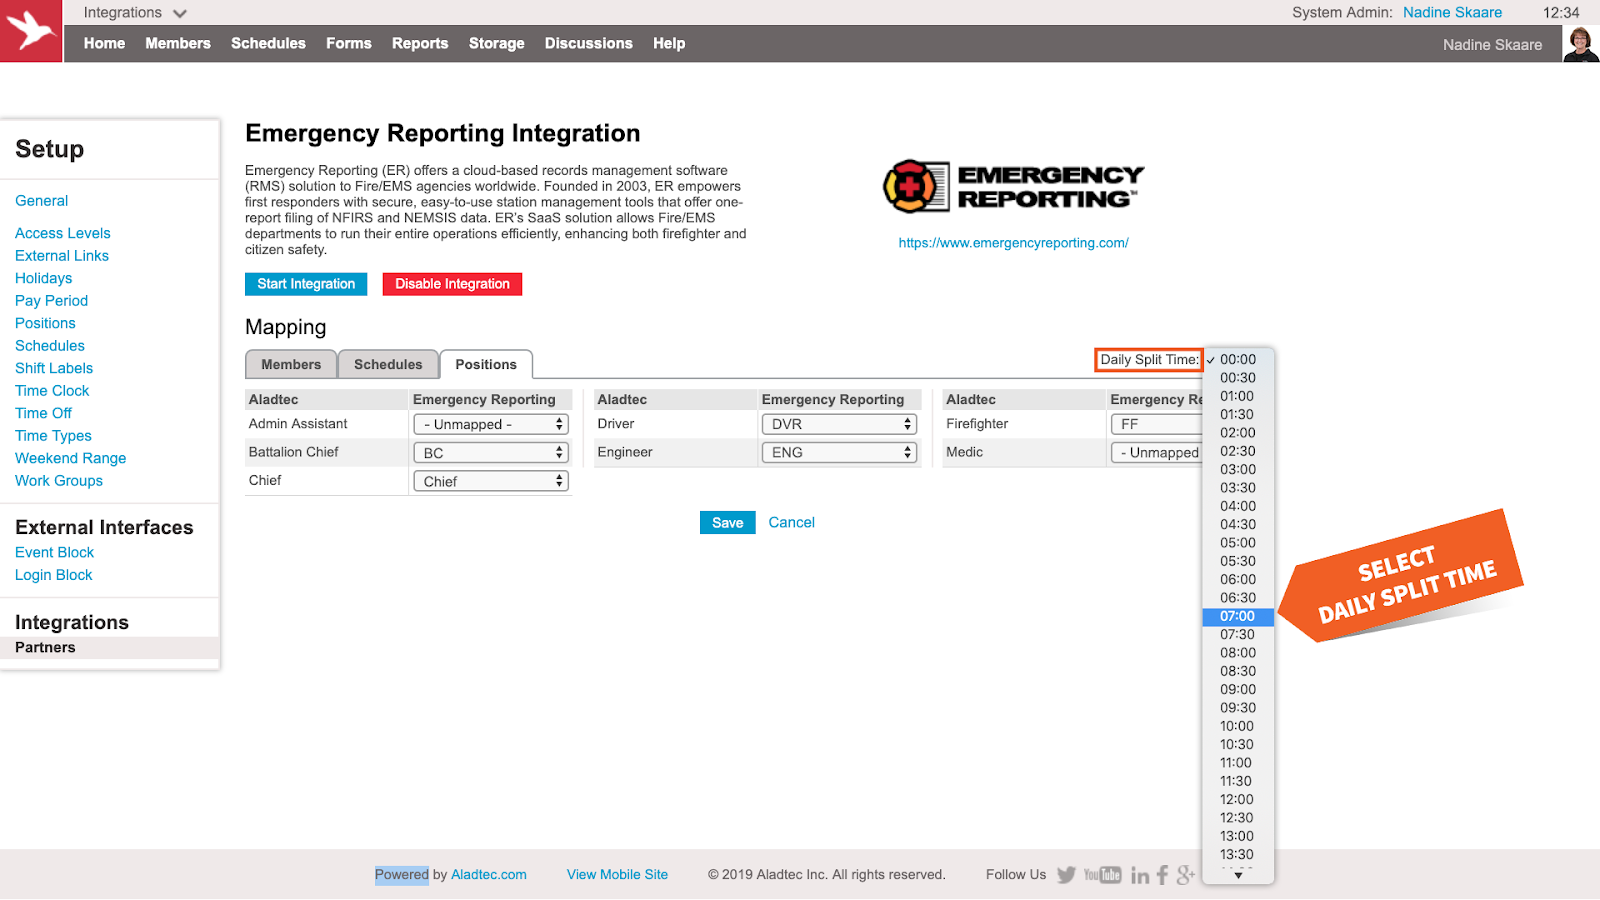
Task: Choose 09:30 split time option
Action: (1238, 708)
